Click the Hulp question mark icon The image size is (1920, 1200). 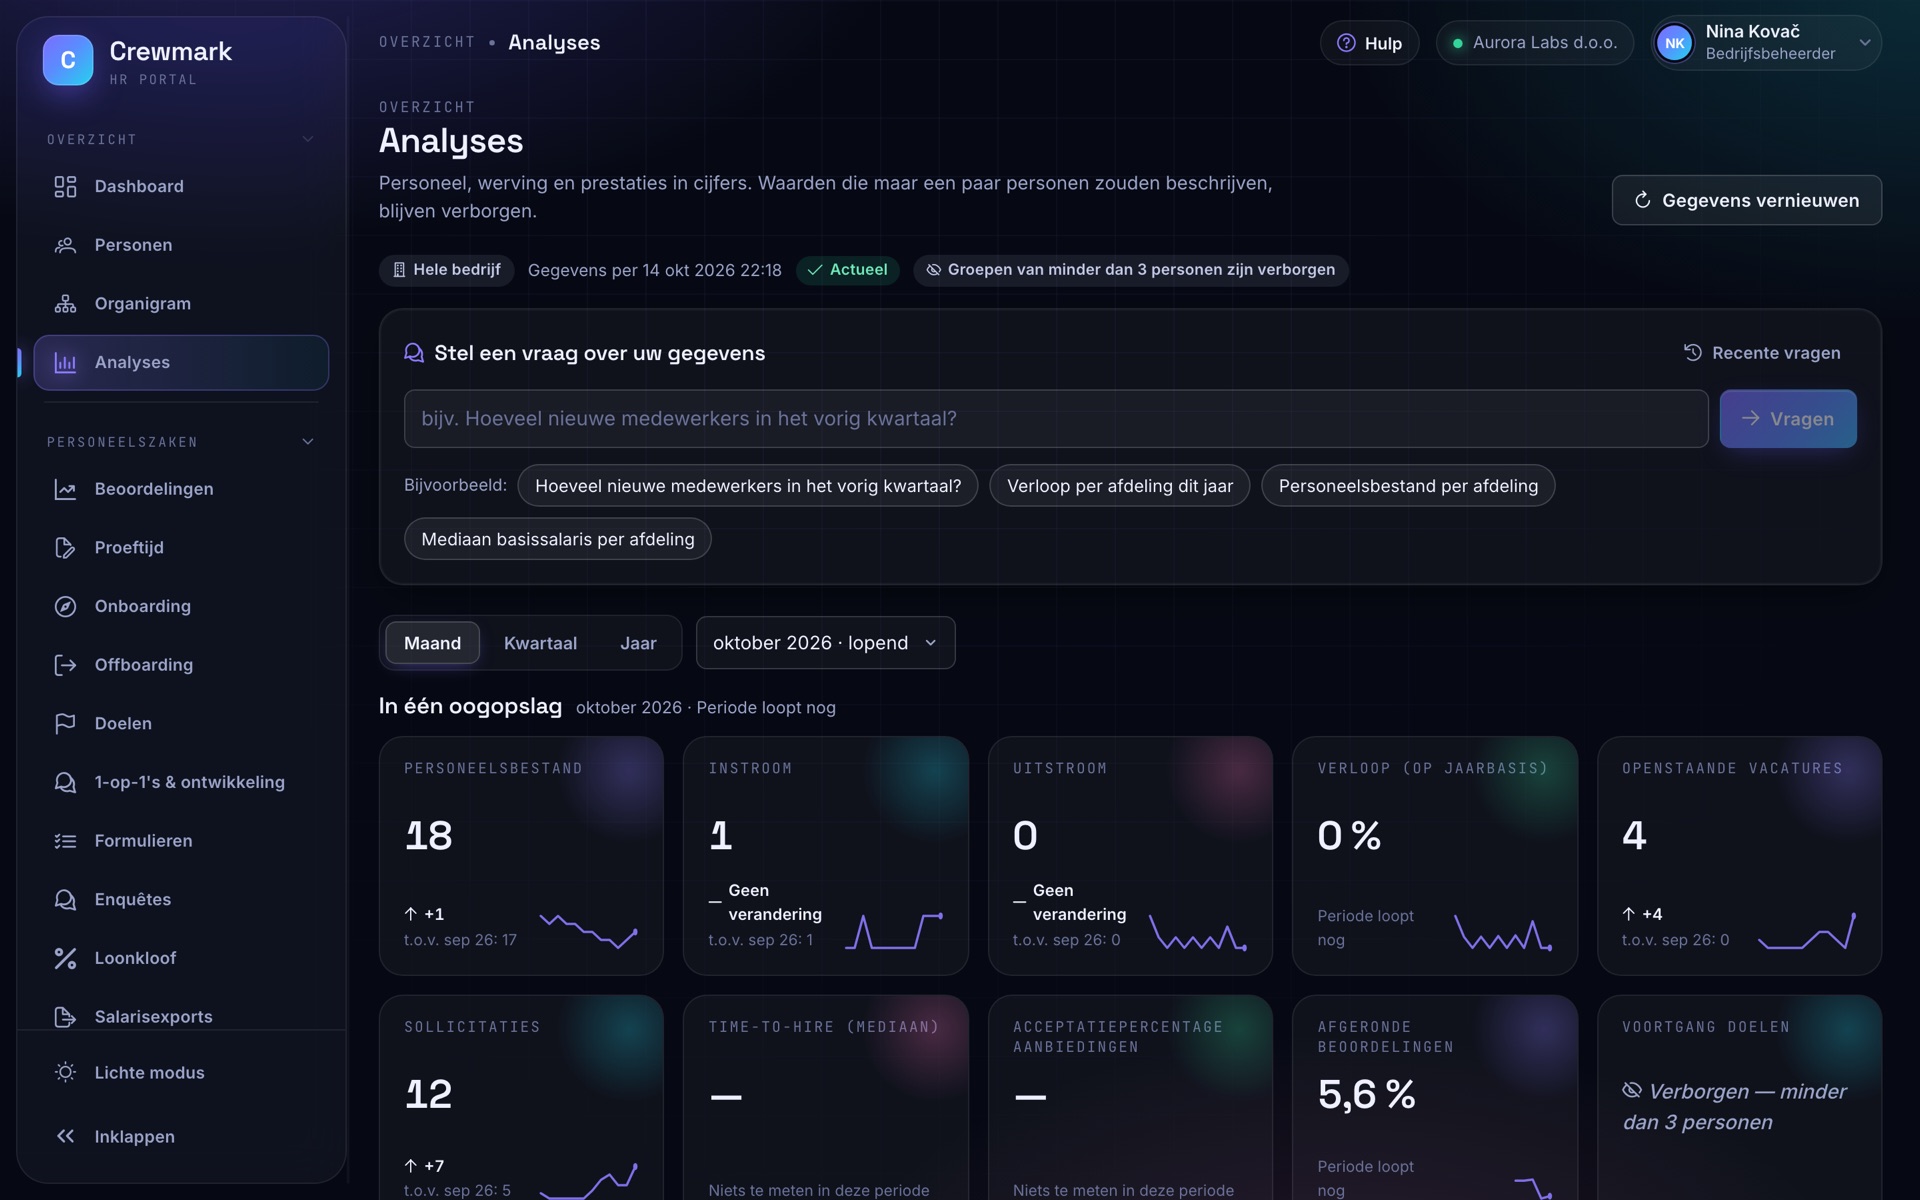(1346, 43)
